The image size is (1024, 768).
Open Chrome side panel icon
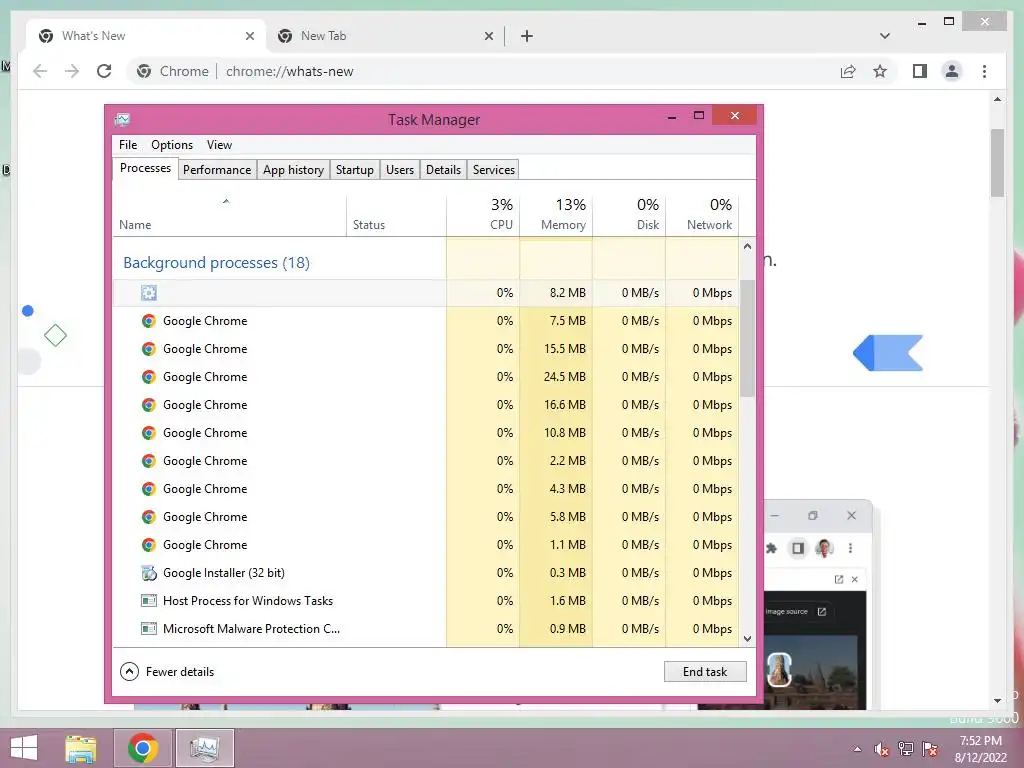pos(920,71)
